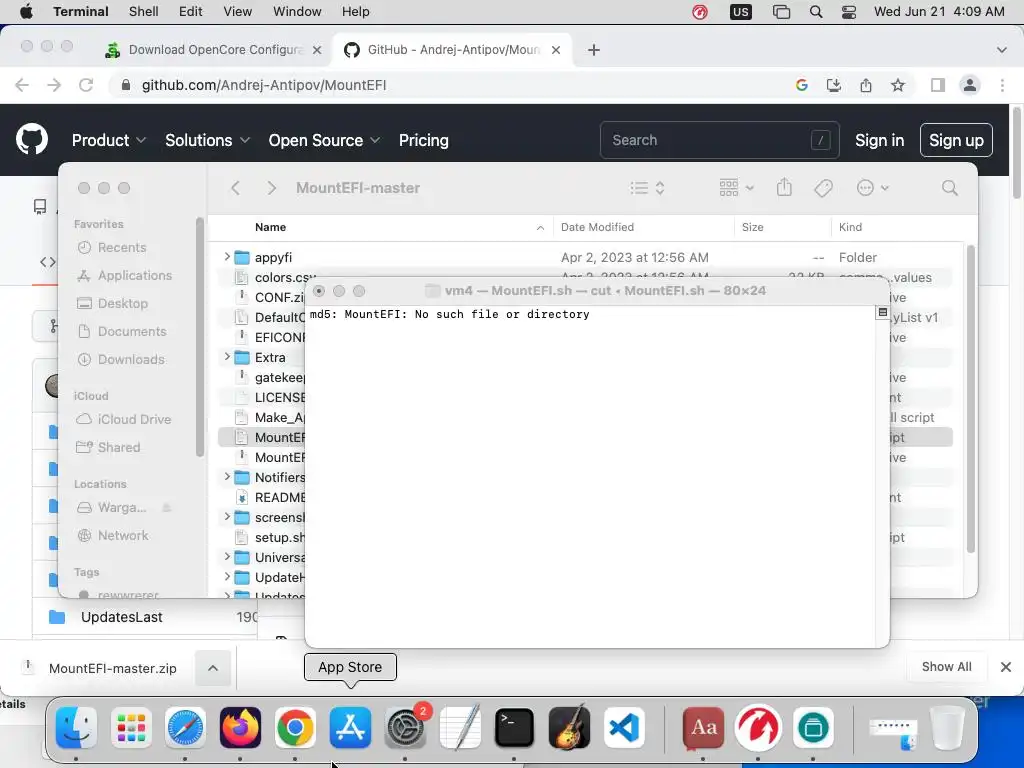Image resolution: width=1024 pixels, height=768 pixels.
Task: Open Chrome's install/download page icon
Action: [834, 85]
